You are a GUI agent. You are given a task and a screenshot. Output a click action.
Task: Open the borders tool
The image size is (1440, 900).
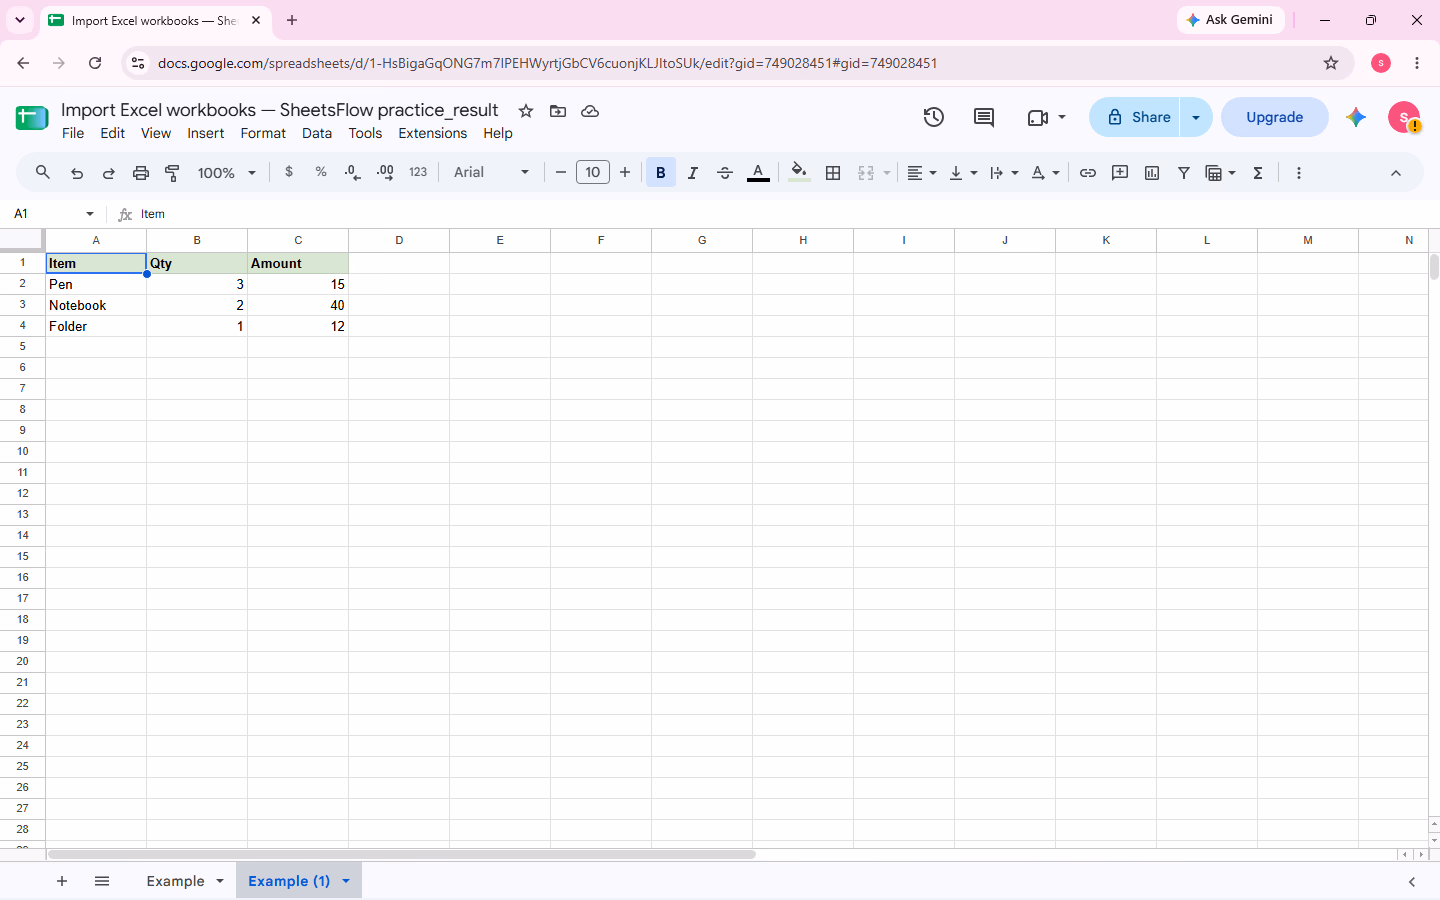pyautogui.click(x=833, y=173)
